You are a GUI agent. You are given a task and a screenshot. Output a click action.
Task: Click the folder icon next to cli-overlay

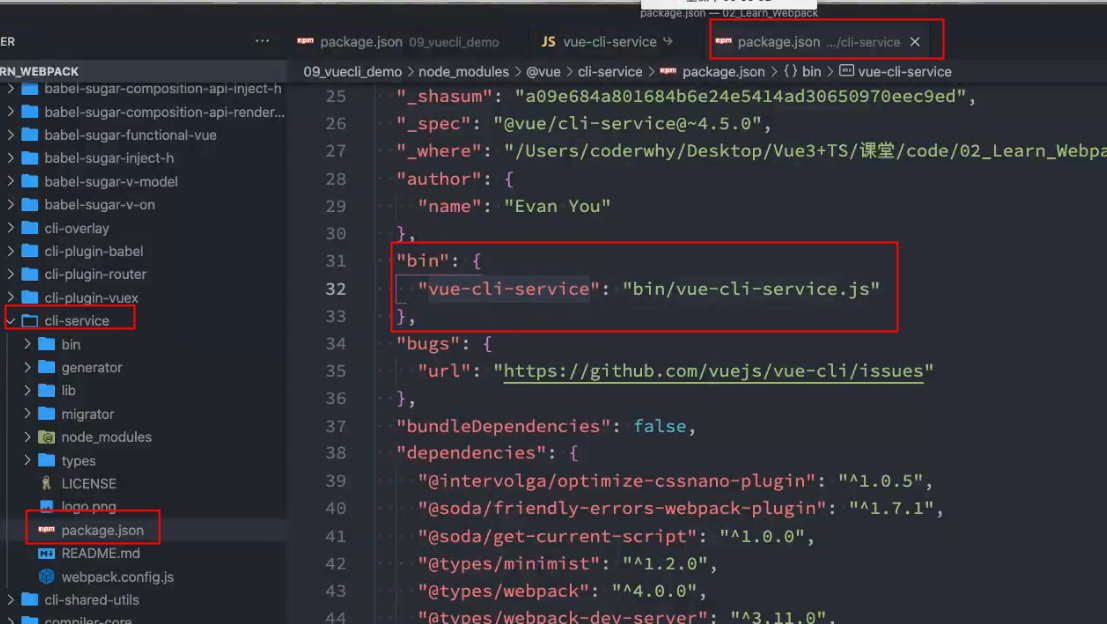tap(30, 228)
